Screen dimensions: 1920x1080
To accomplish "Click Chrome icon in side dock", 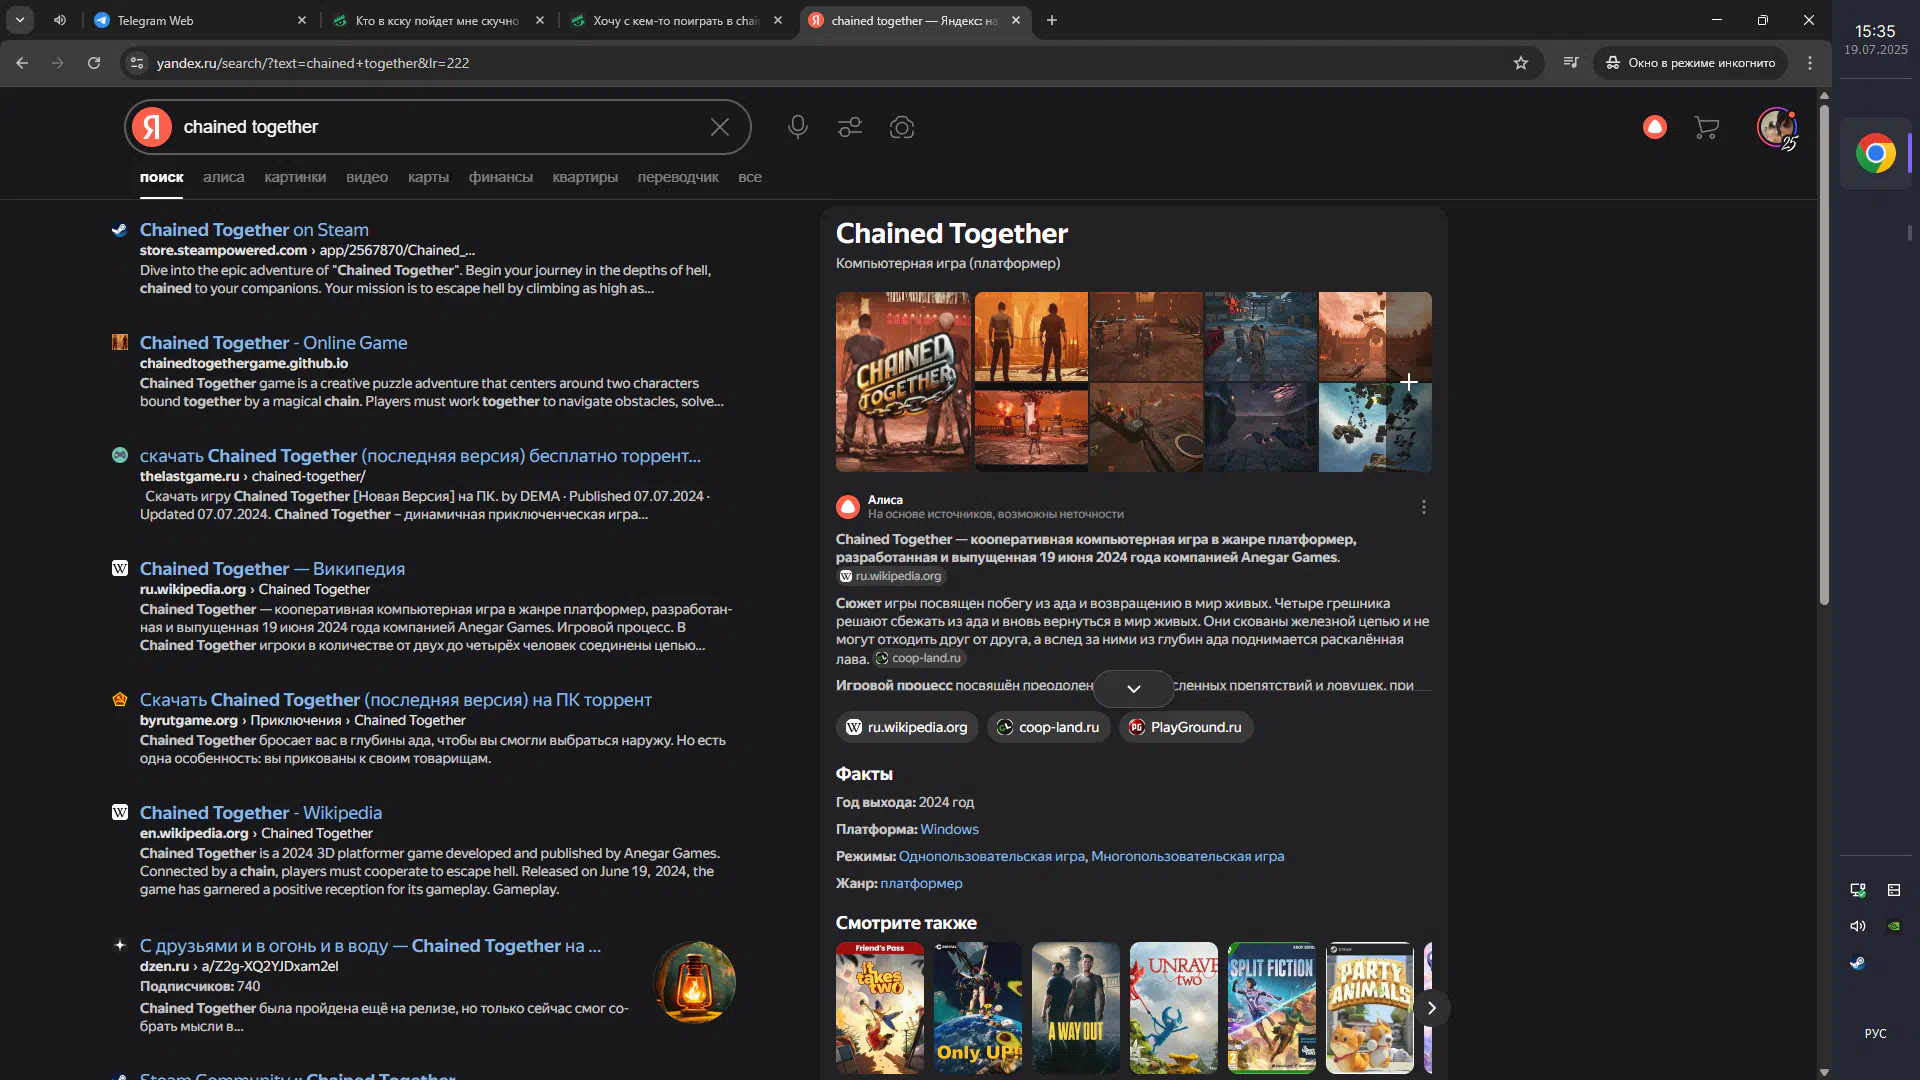I will (1875, 154).
